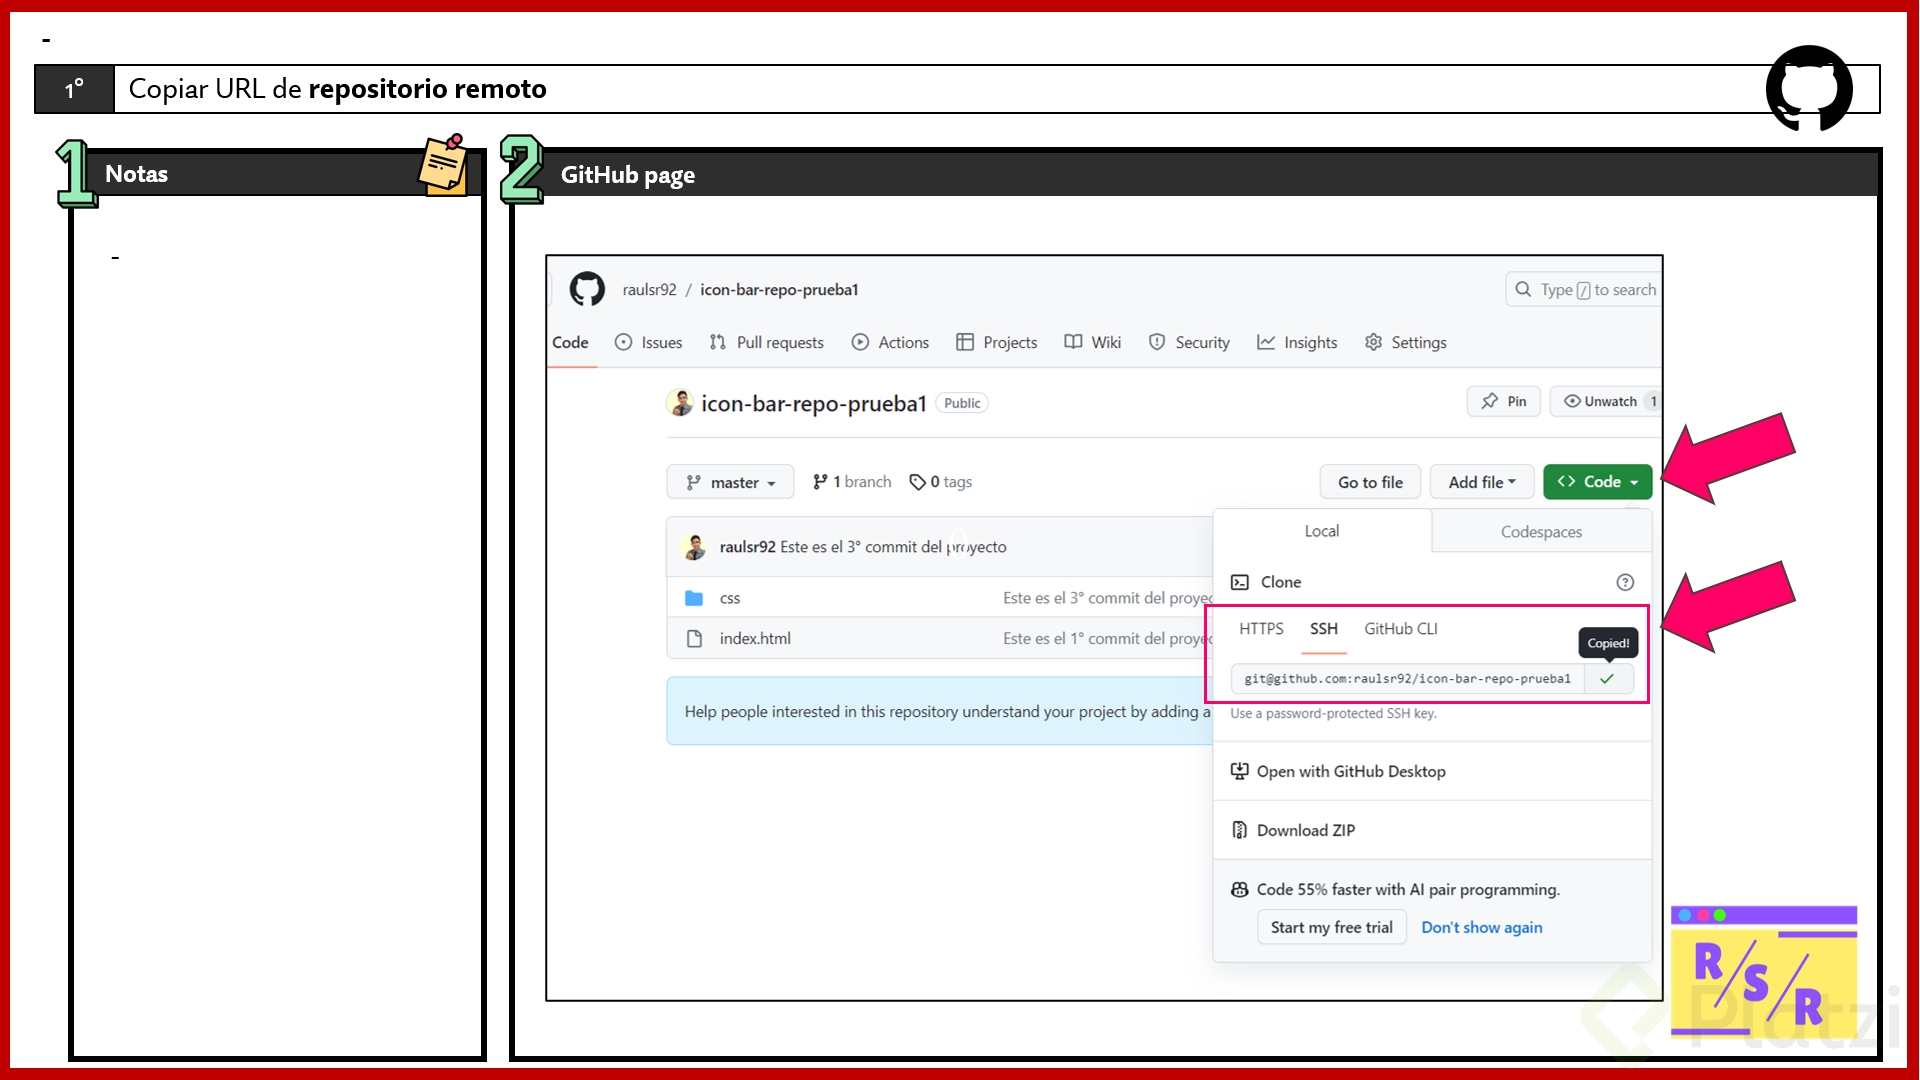Select the SSH clone option
Viewport: 1920px width, 1080px height.
point(1324,629)
